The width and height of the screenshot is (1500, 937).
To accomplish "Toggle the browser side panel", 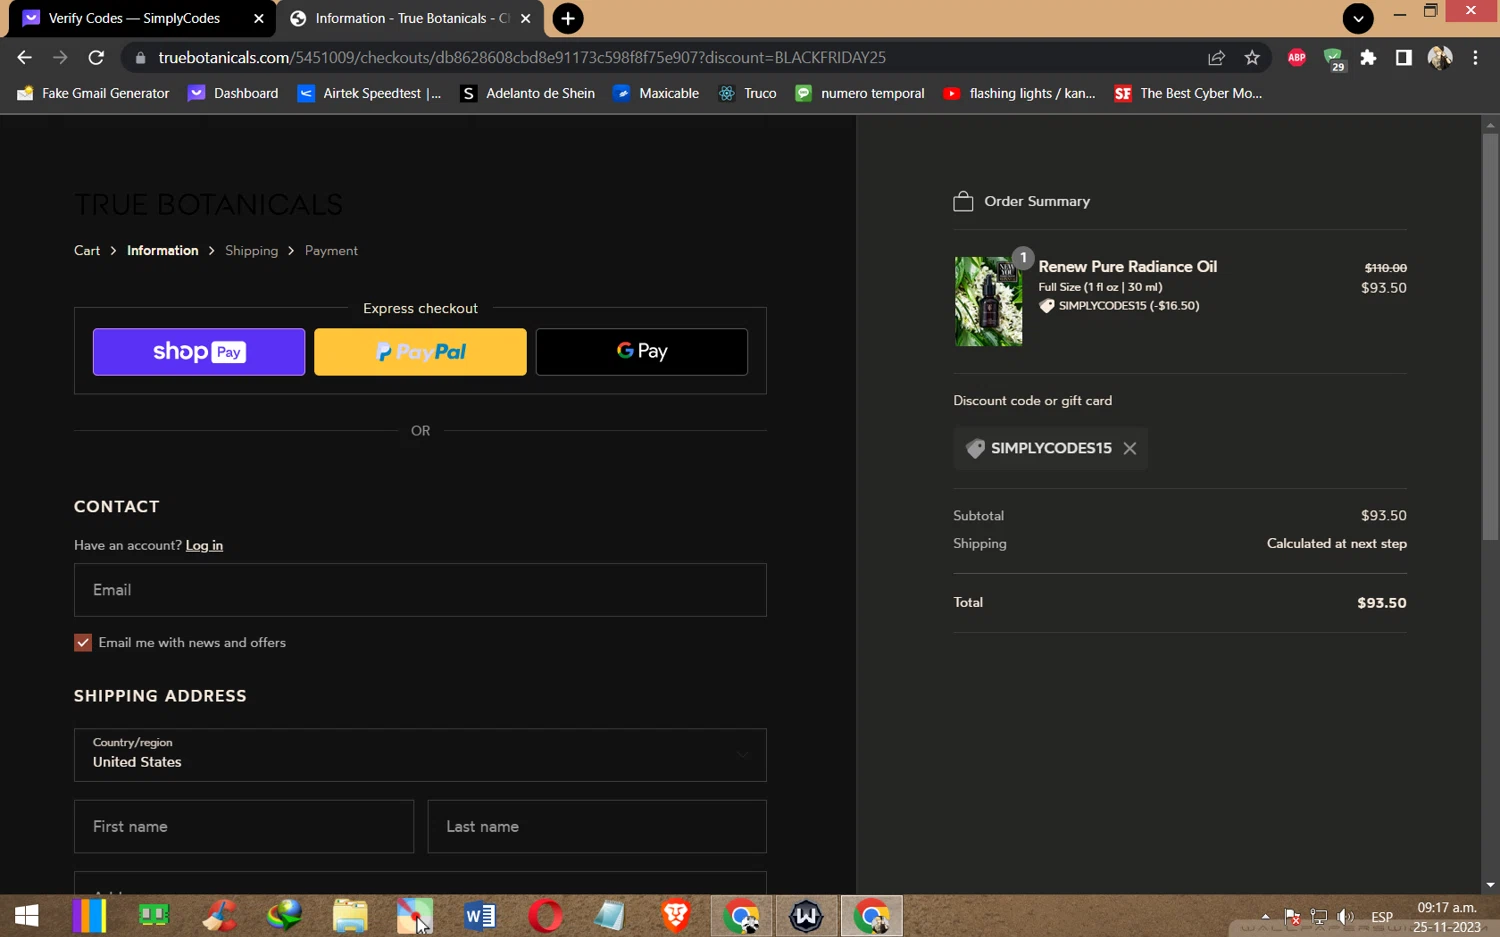I will 1404,58.
